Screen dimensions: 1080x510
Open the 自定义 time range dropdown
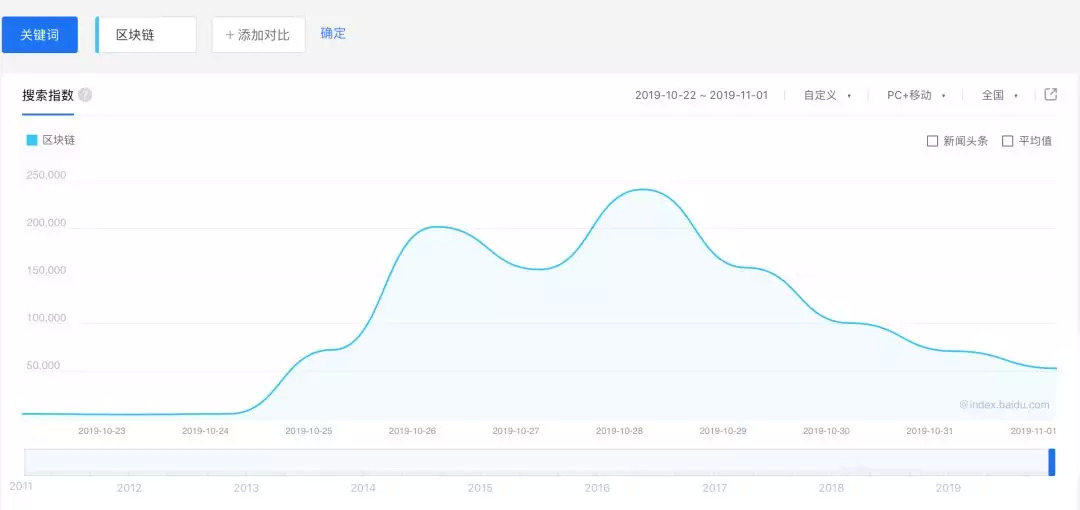[x=827, y=95]
